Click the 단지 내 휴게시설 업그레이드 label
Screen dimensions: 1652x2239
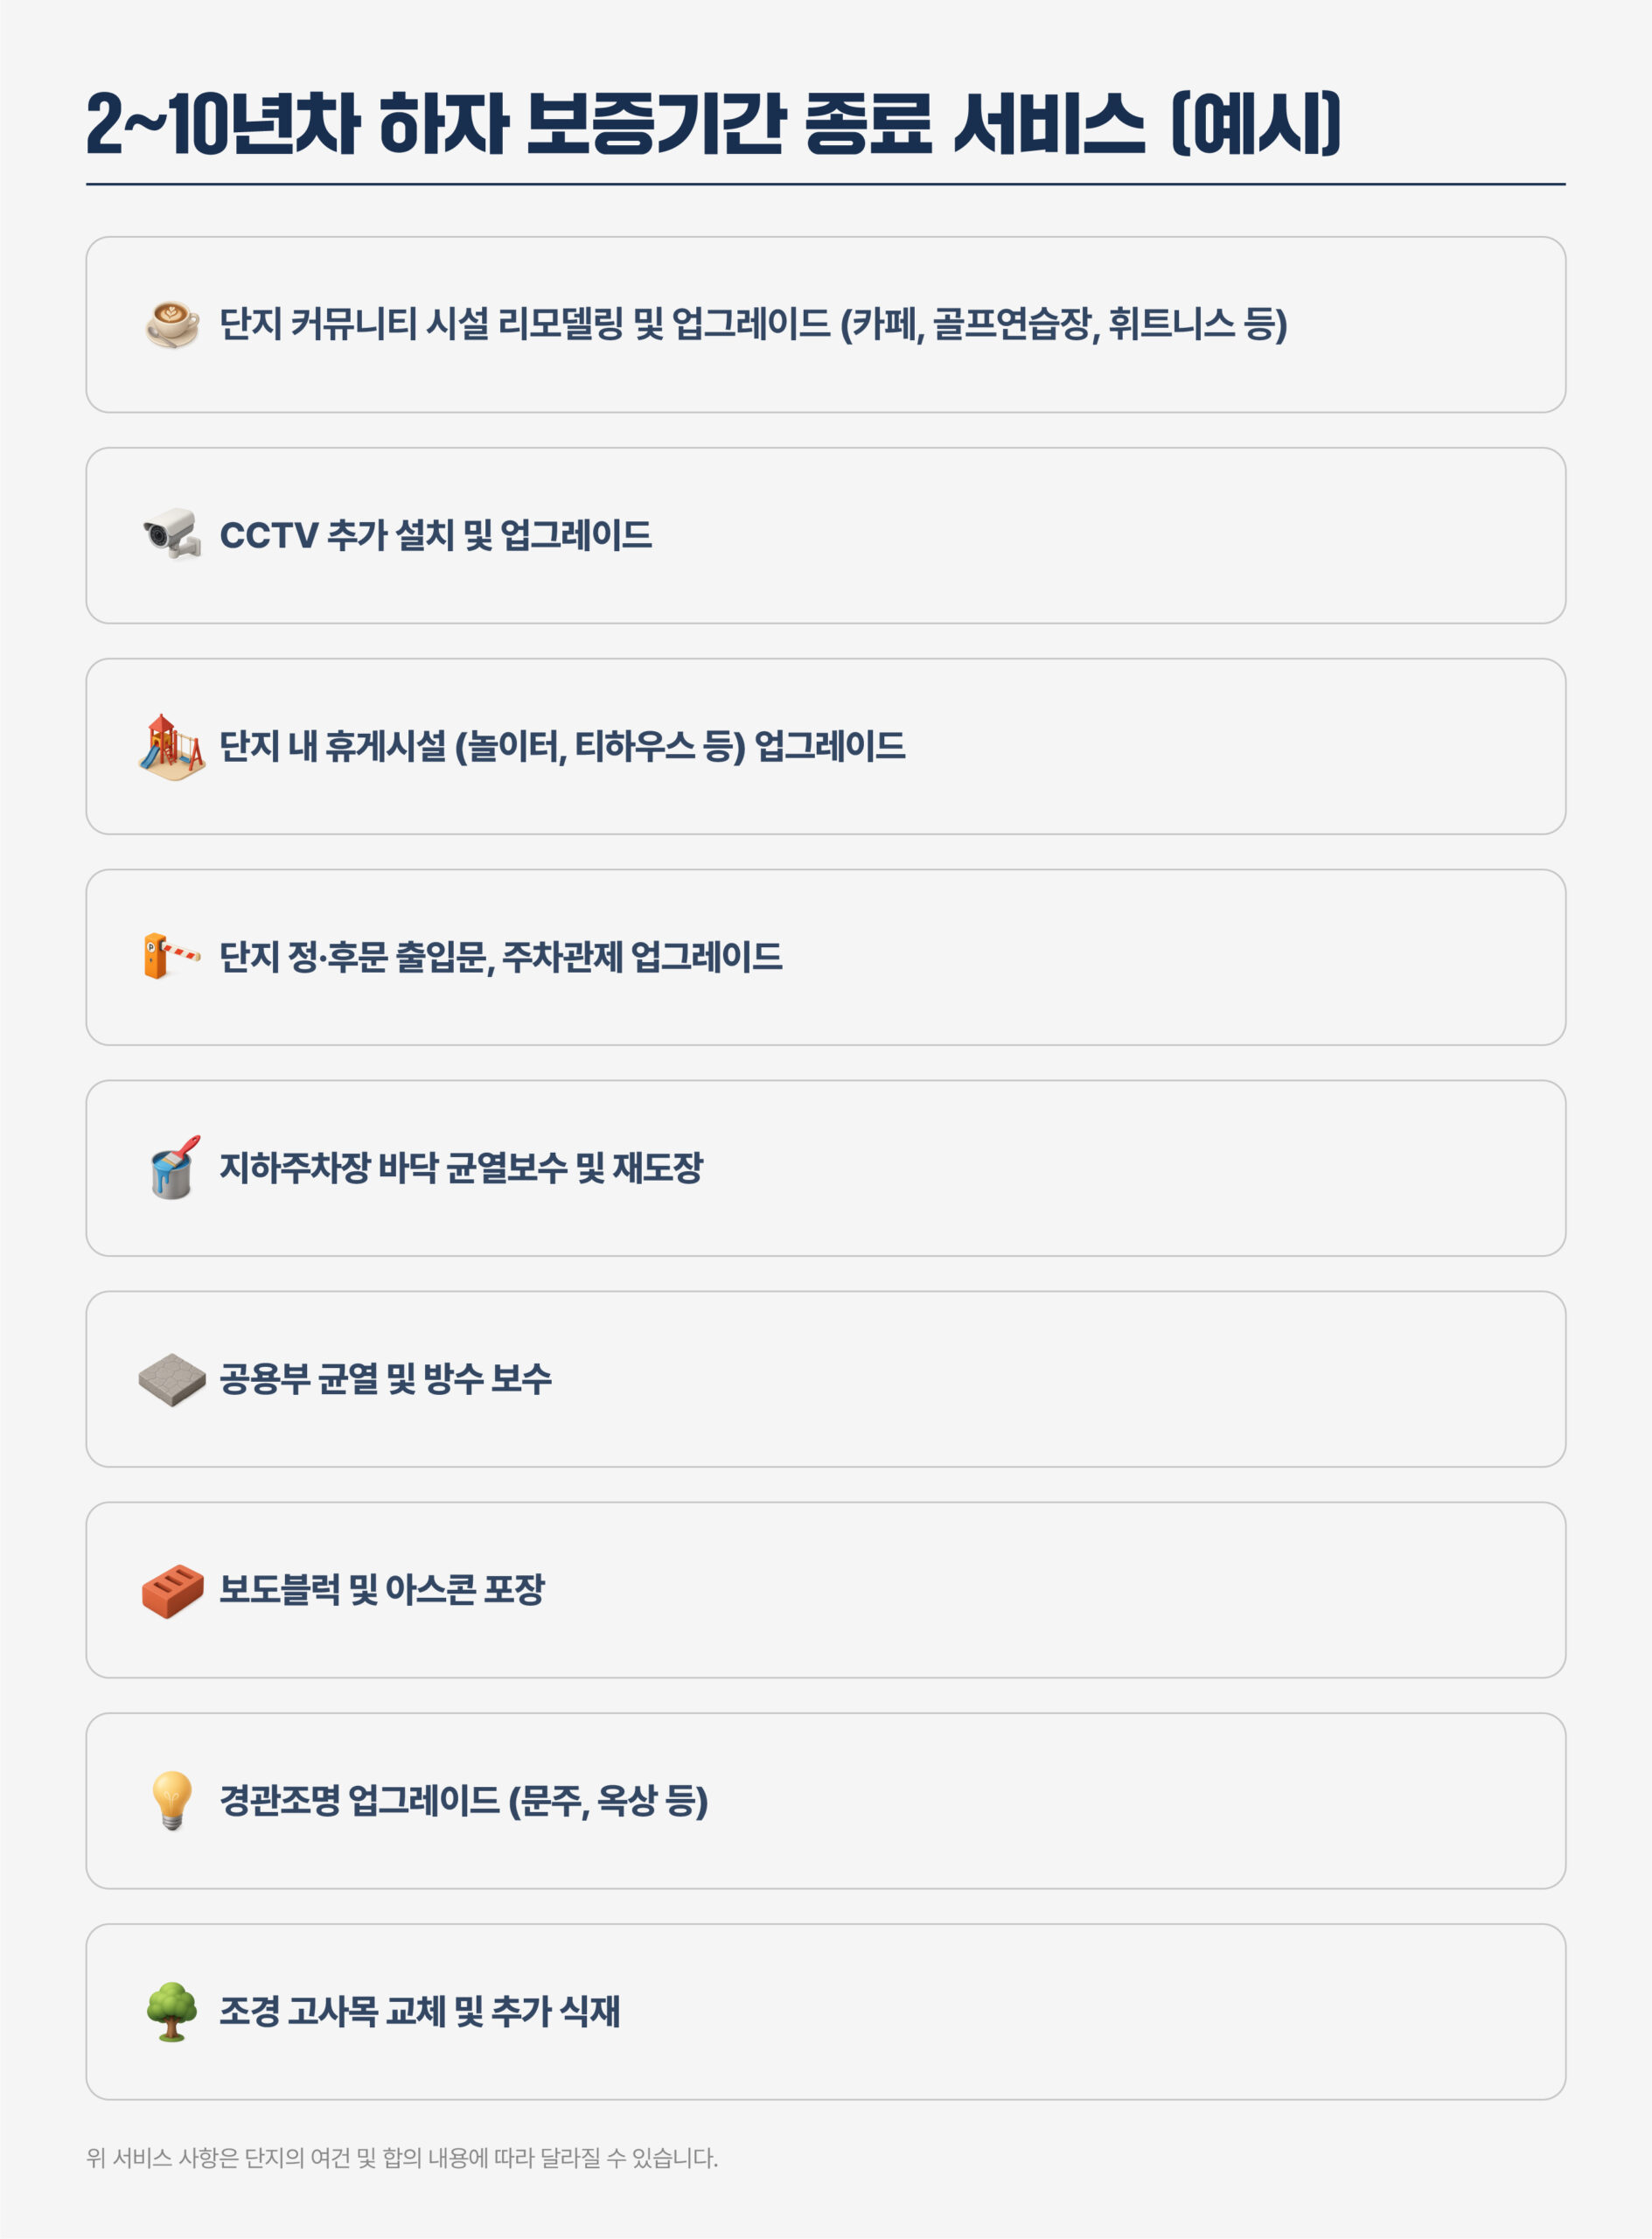coord(562,746)
